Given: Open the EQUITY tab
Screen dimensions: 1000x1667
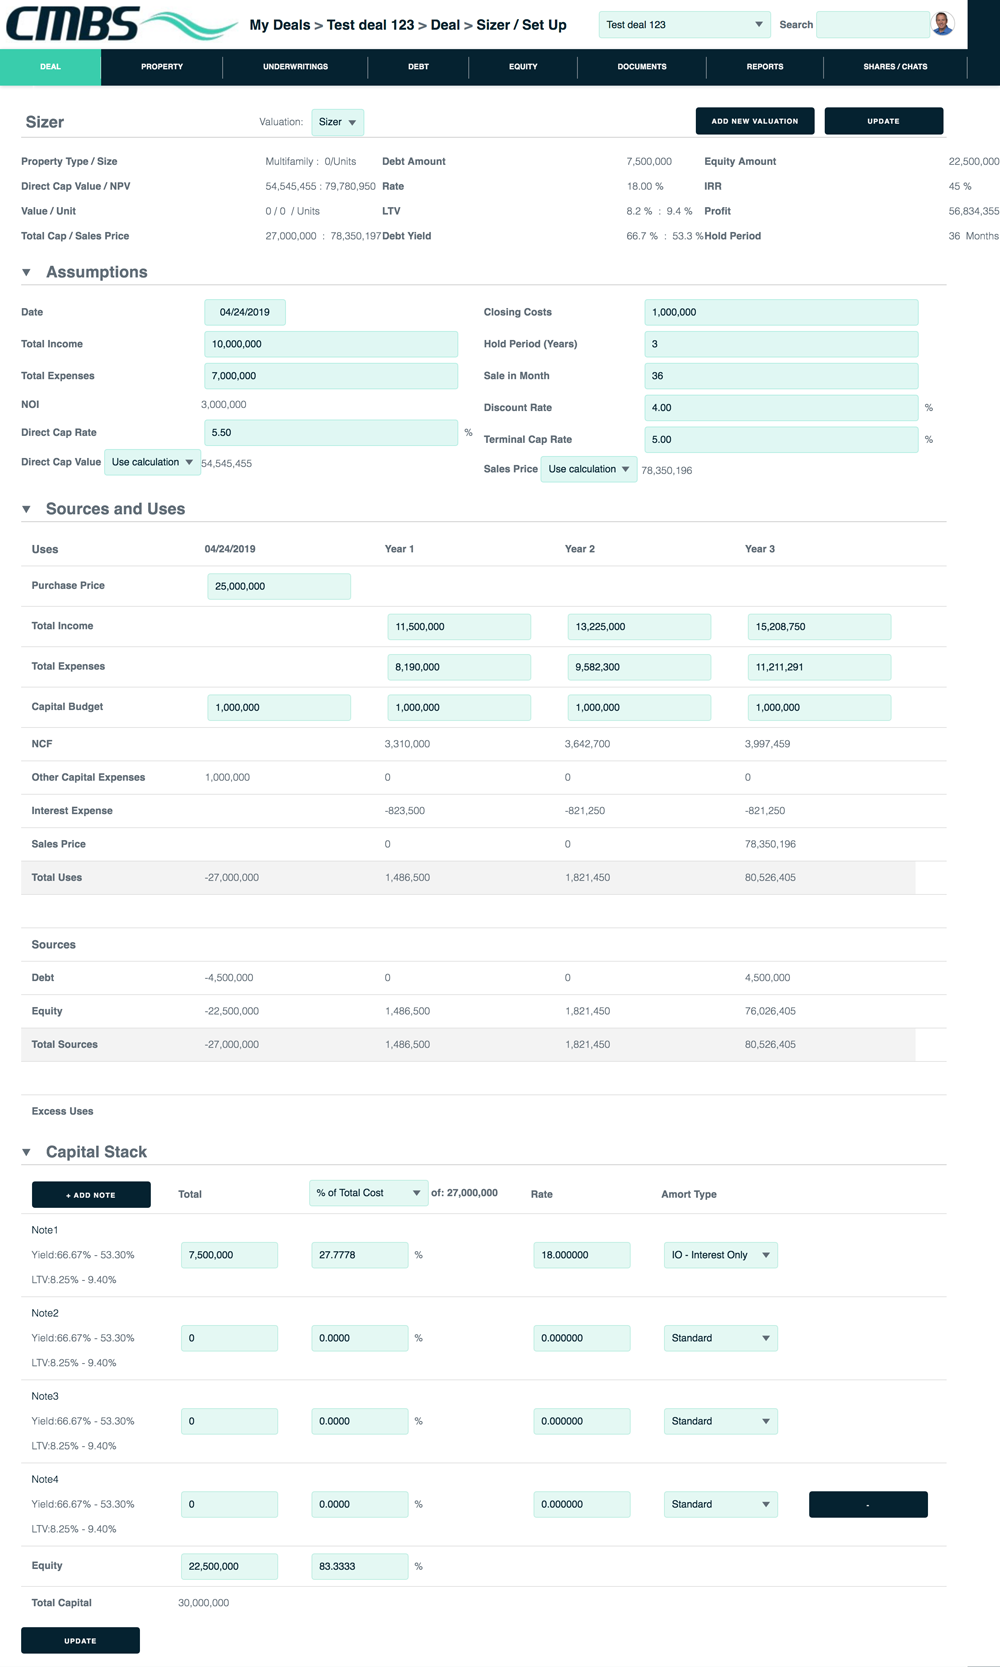Looking at the screenshot, I should [x=523, y=67].
